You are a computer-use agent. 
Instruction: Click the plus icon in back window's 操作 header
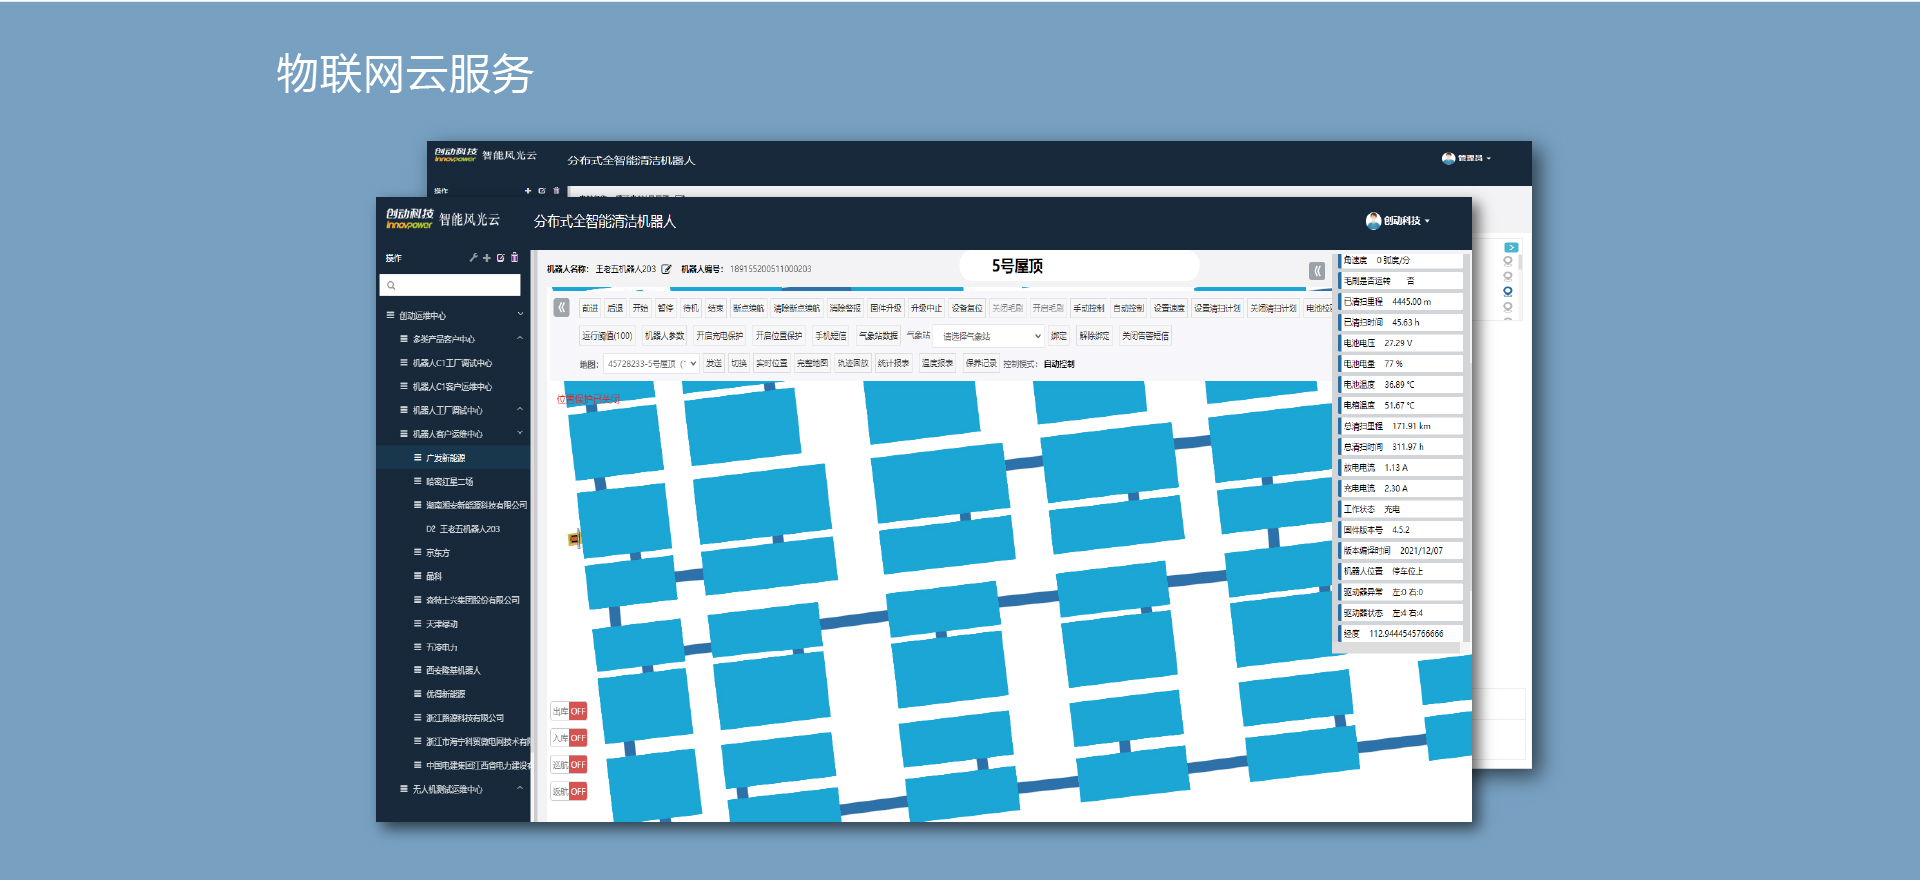pos(528,190)
